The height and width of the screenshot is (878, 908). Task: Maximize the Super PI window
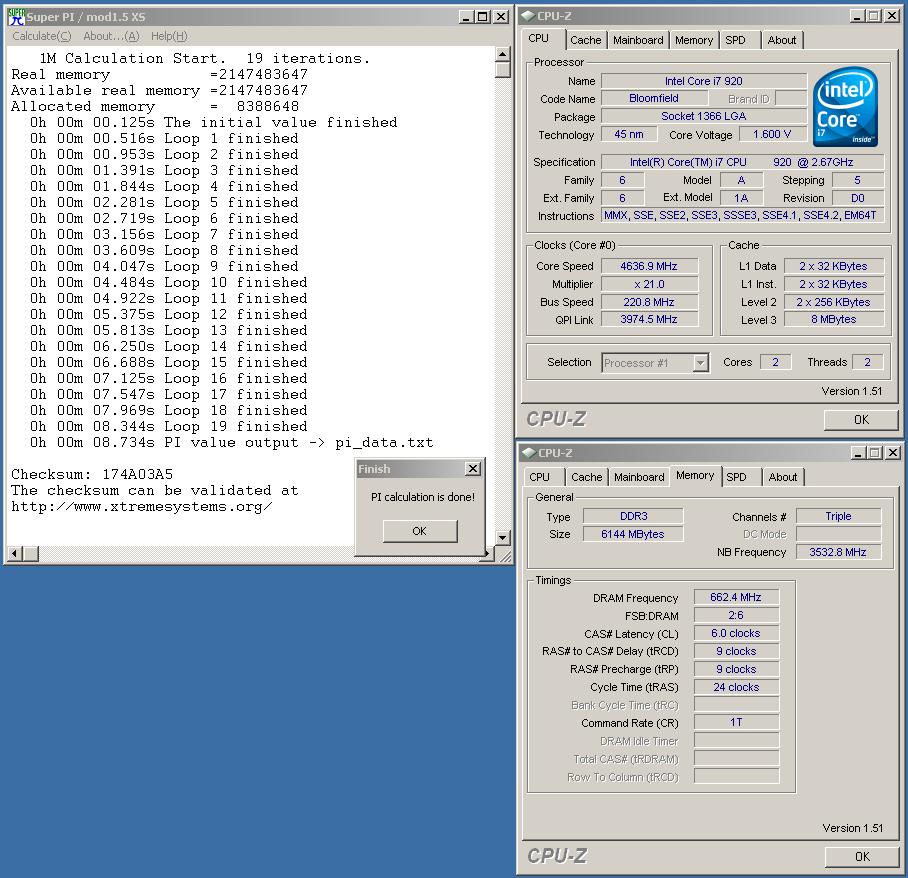[x=482, y=17]
